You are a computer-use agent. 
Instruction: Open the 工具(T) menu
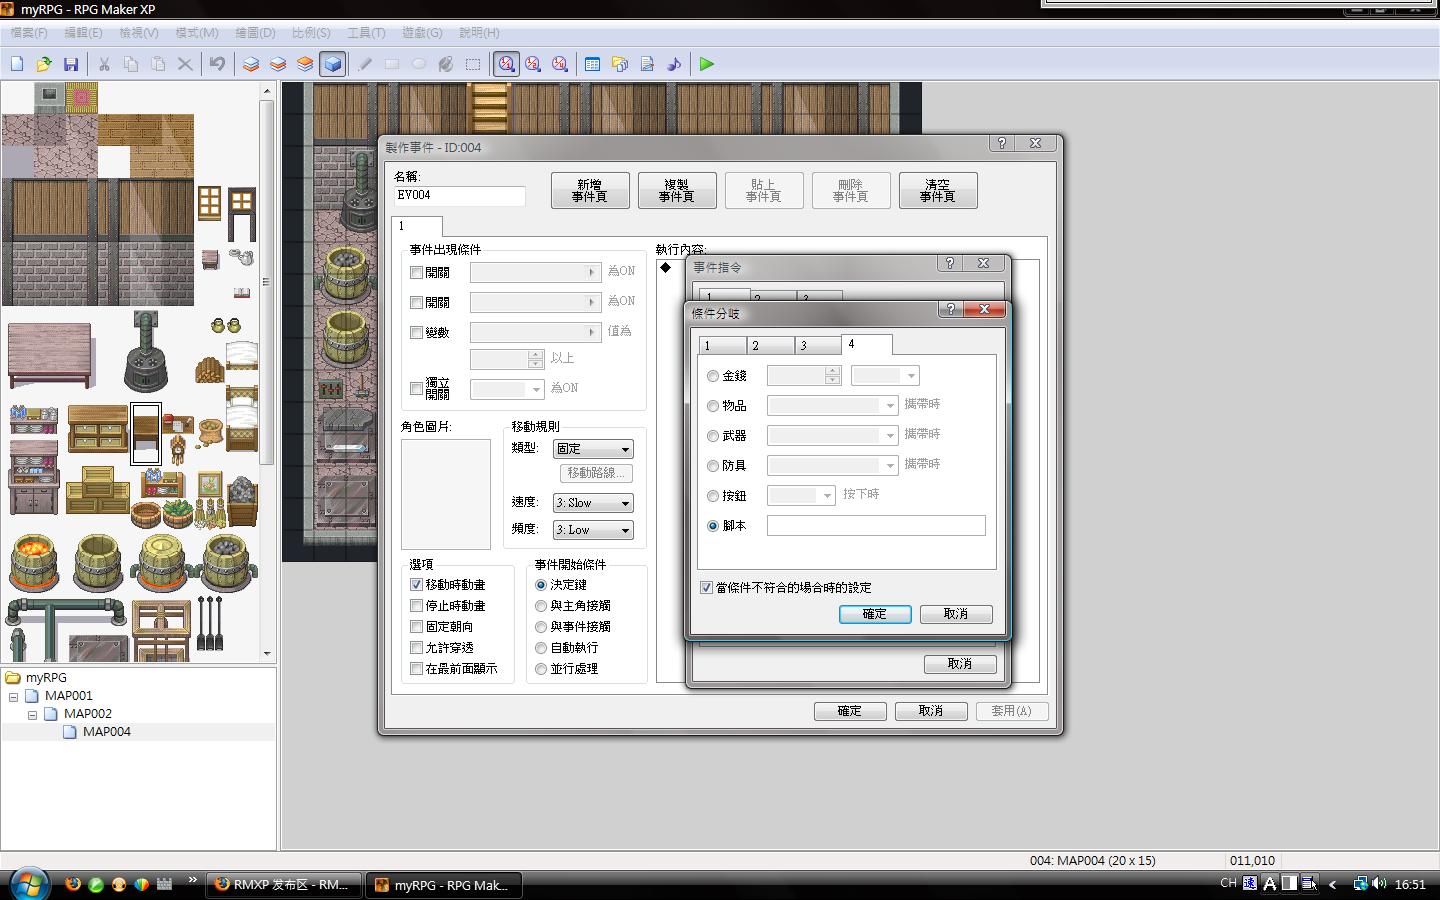366,33
